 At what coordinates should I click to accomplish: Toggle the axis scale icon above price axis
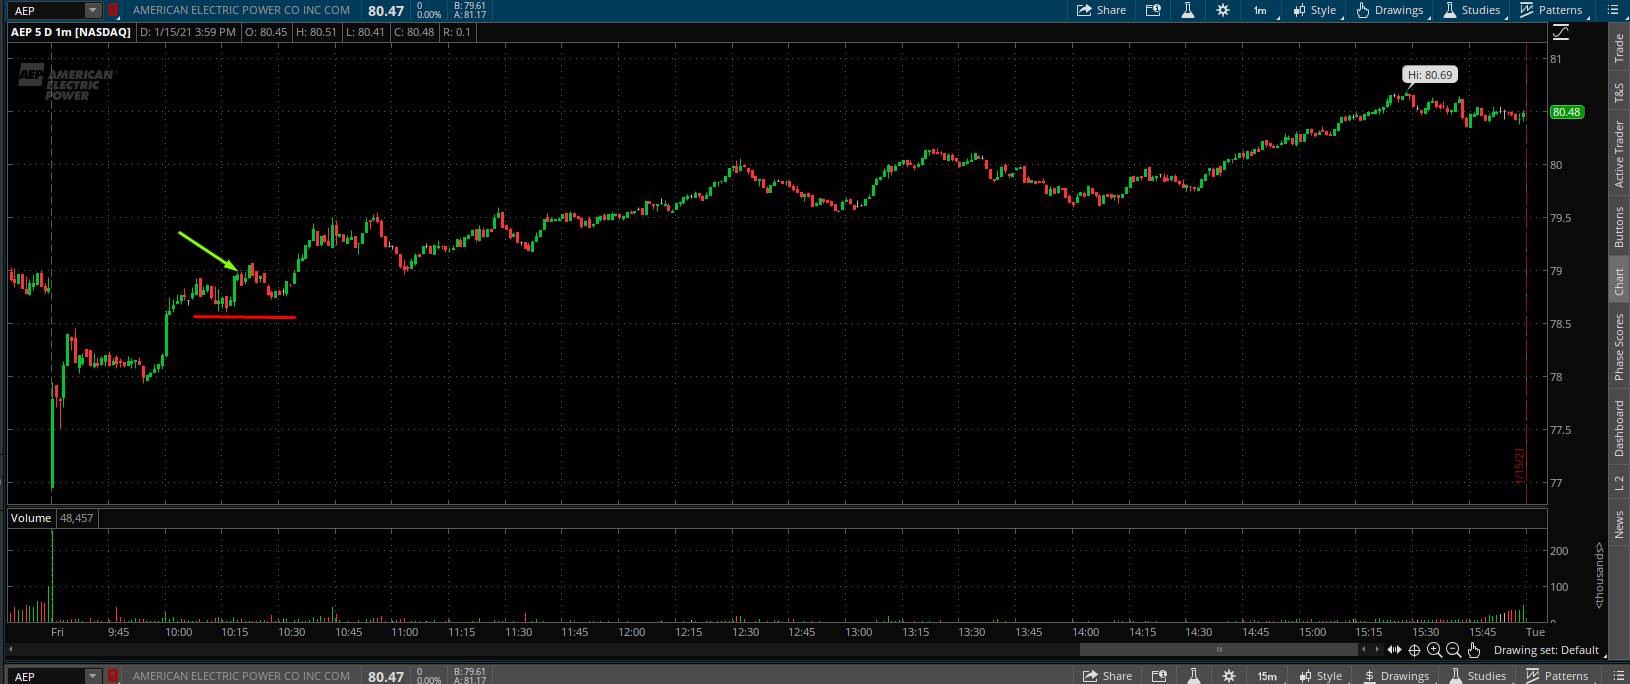pos(1561,32)
